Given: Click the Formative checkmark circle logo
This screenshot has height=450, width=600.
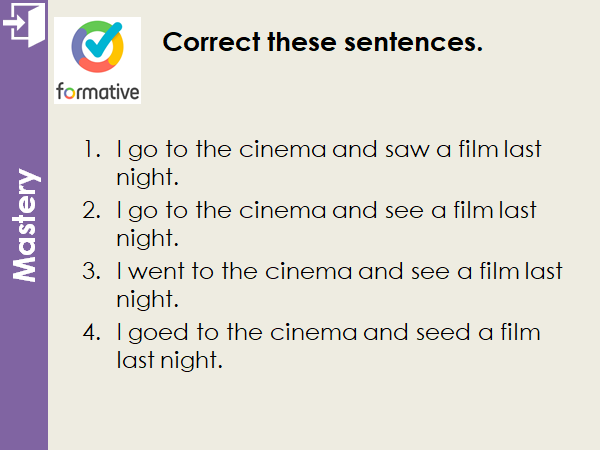Looking at the screenshot, I should click(96, 47).
